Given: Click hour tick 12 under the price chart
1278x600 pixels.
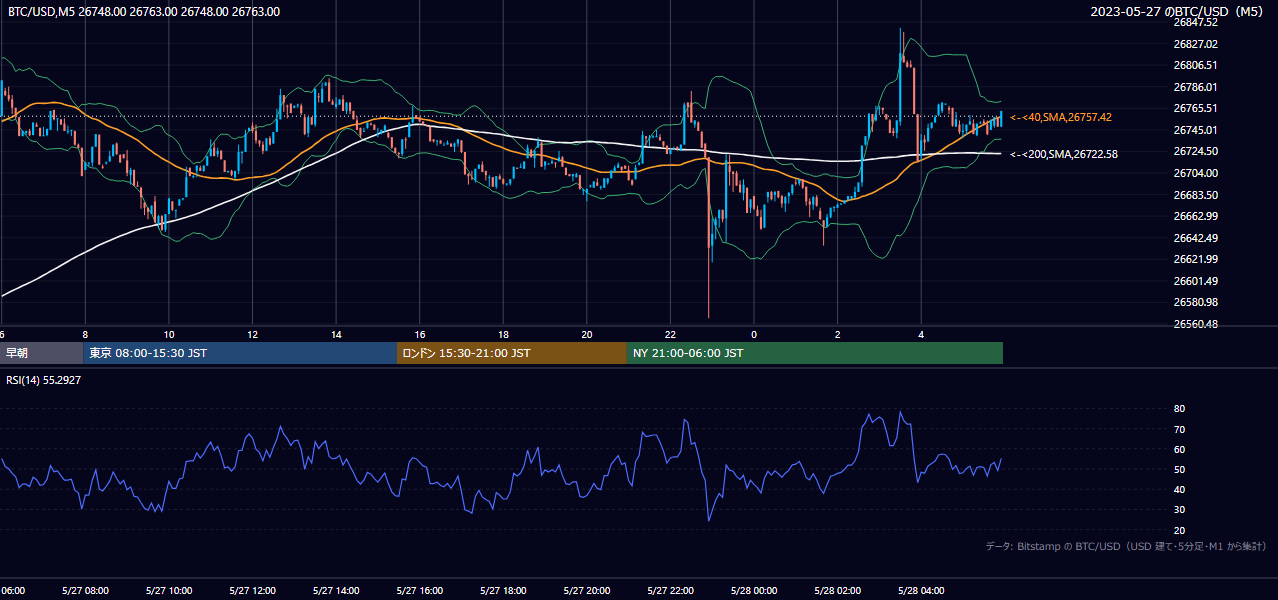Looking at the screenshot, I should click(252, 334).
